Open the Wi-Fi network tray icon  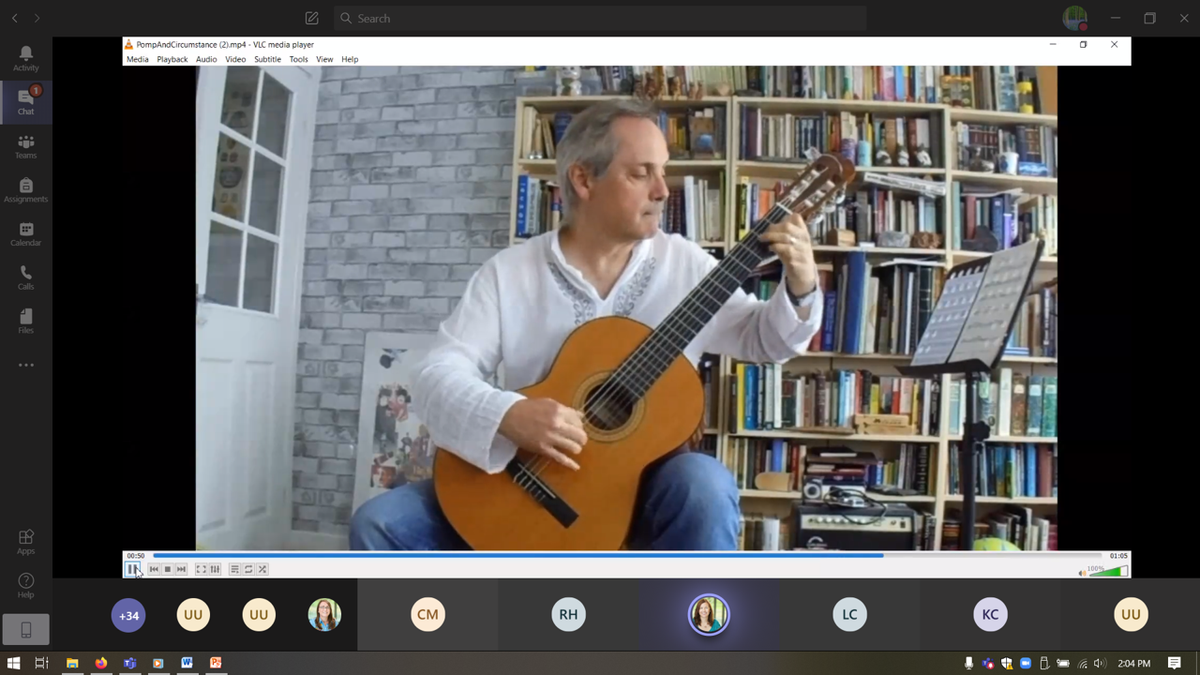[x=1083, y=664]
